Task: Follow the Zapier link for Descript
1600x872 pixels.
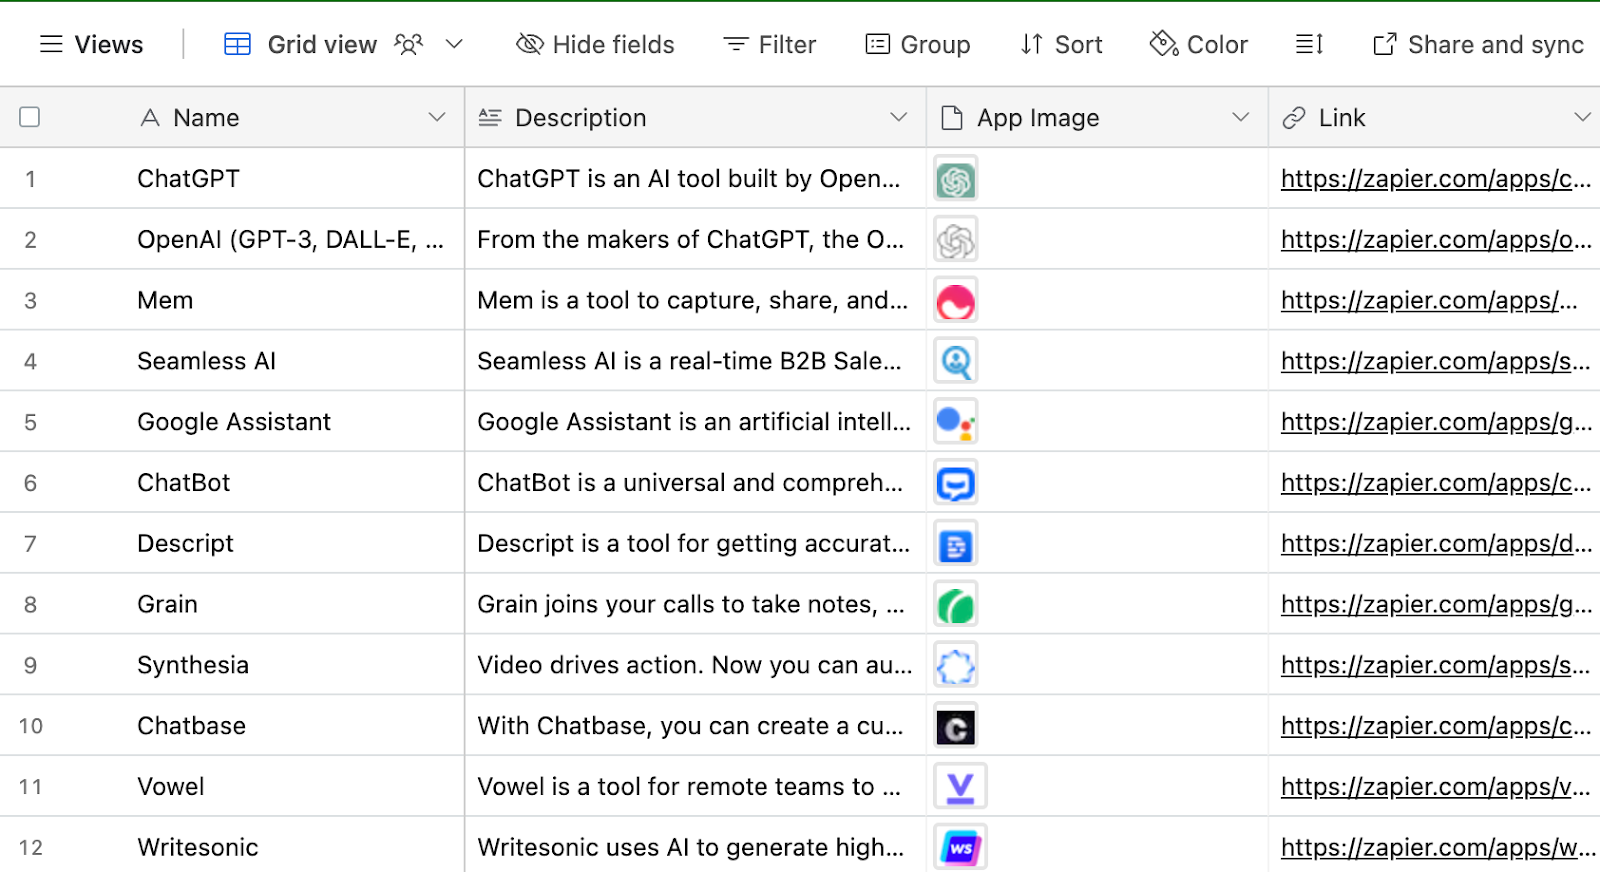Action: (x=1435, y=544)
